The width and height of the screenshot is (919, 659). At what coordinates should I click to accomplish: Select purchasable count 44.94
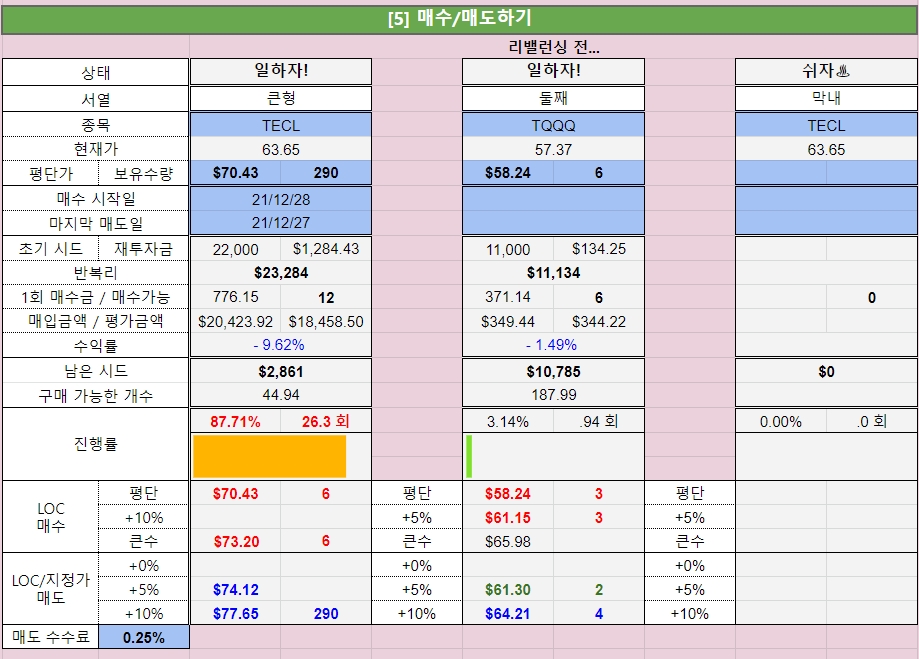281,395
